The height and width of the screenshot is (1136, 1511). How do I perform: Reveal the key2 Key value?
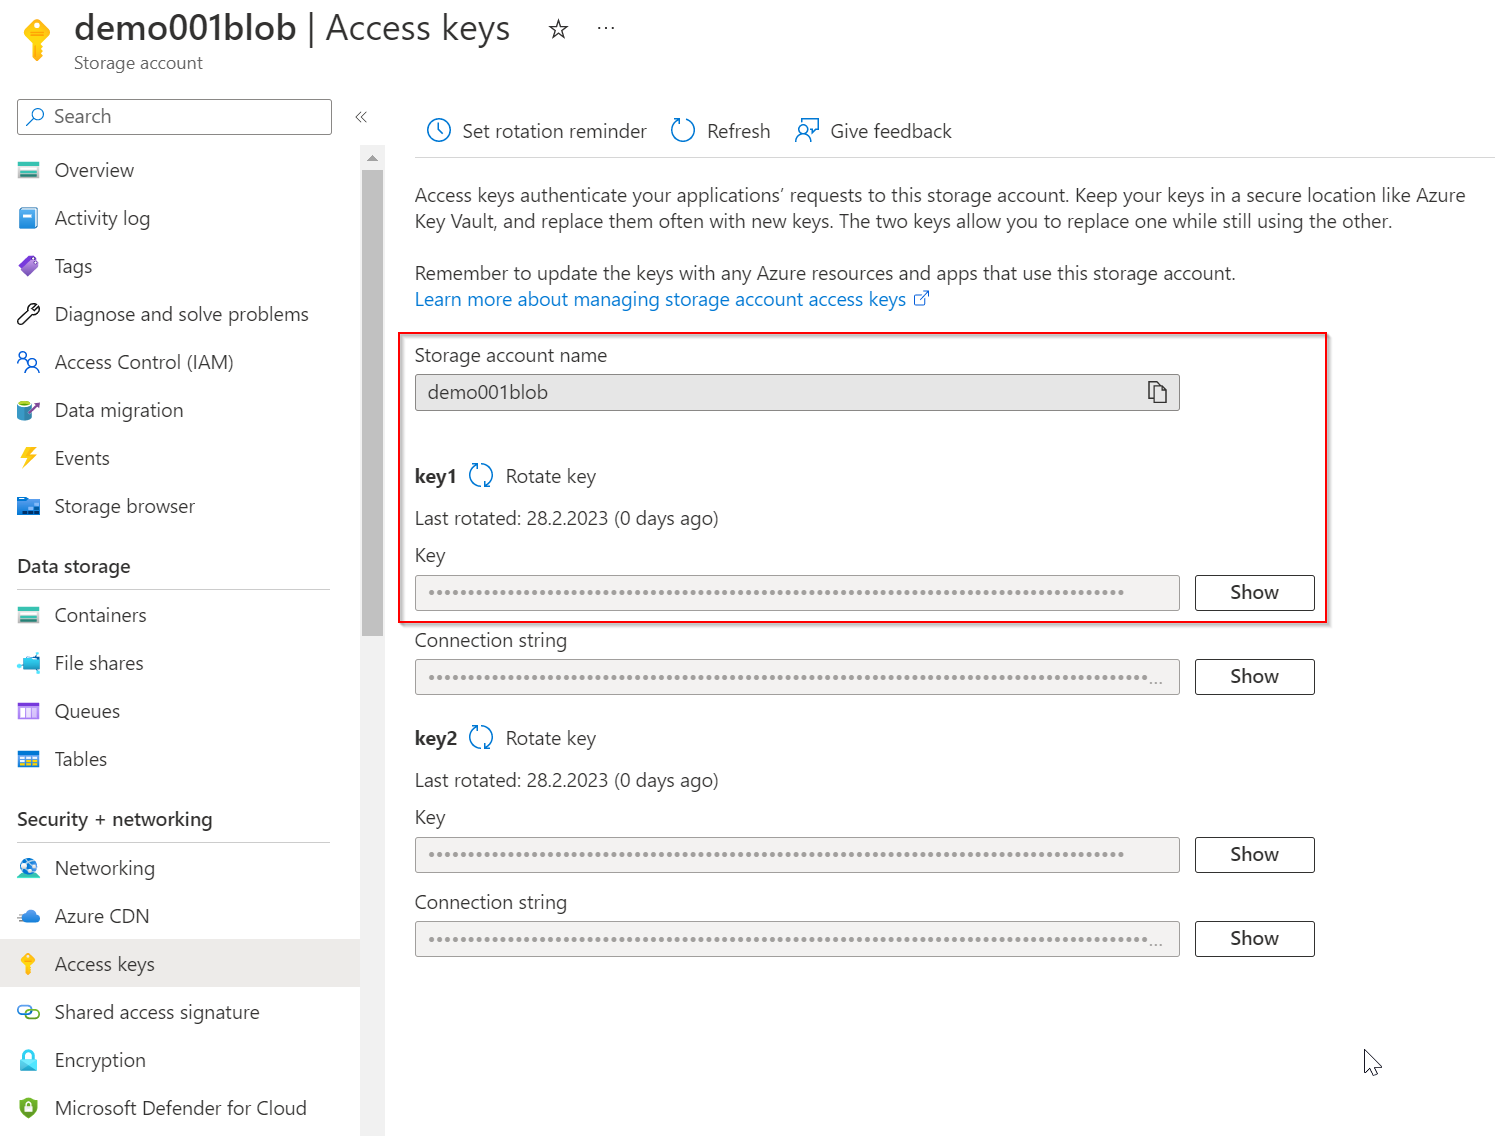click(1254, 855)
